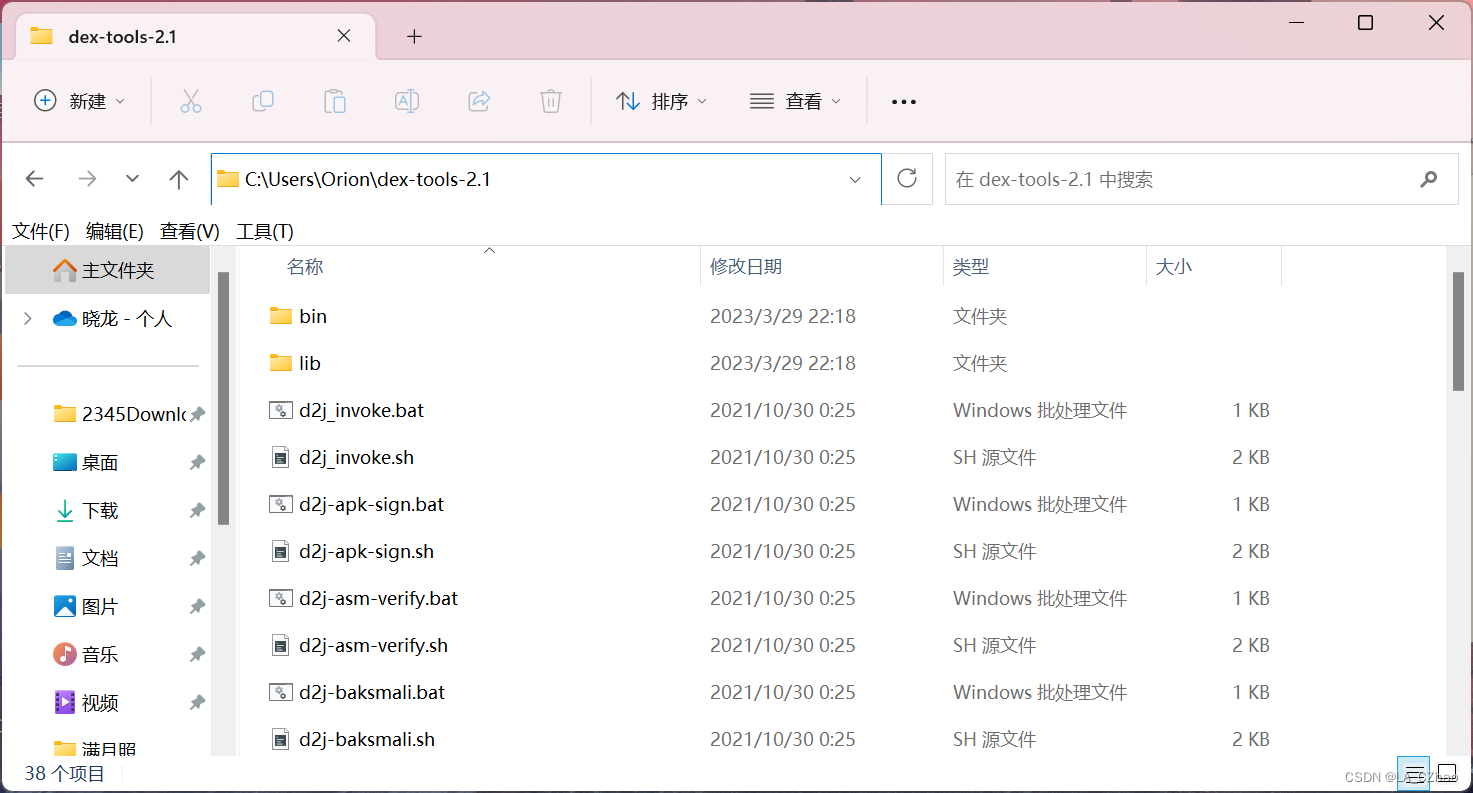Unpin 2345Downloads using its pin icon

[198, 414]
